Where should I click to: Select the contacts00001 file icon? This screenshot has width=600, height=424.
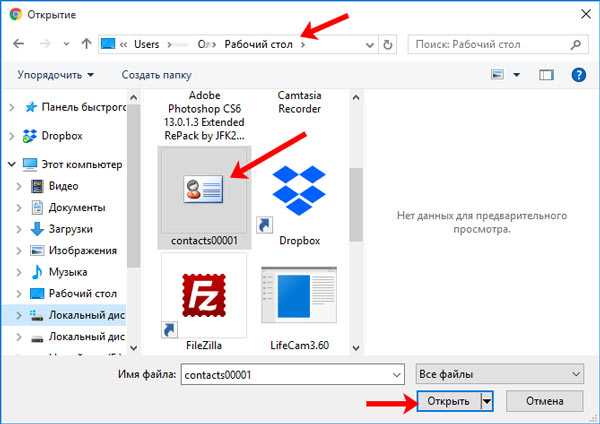pos(203,189)
